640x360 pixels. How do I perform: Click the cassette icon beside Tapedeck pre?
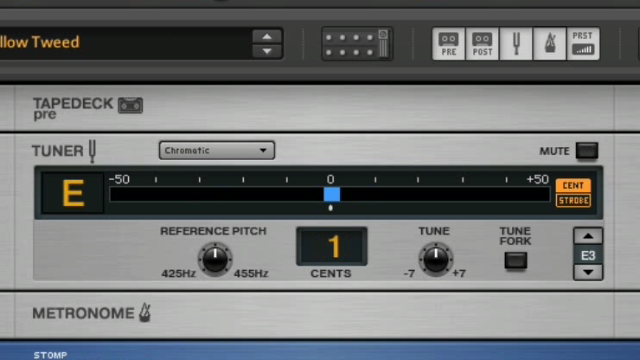point(131,105)
